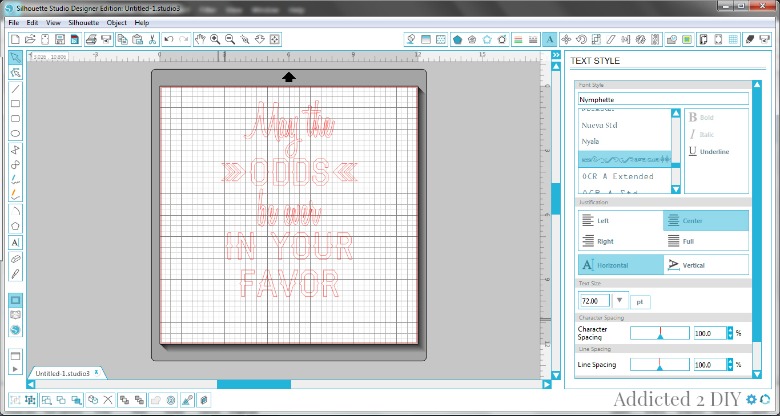This screenshot has height=416, width=780.
Task: Click the font name input field
Action: click(663, 99)
